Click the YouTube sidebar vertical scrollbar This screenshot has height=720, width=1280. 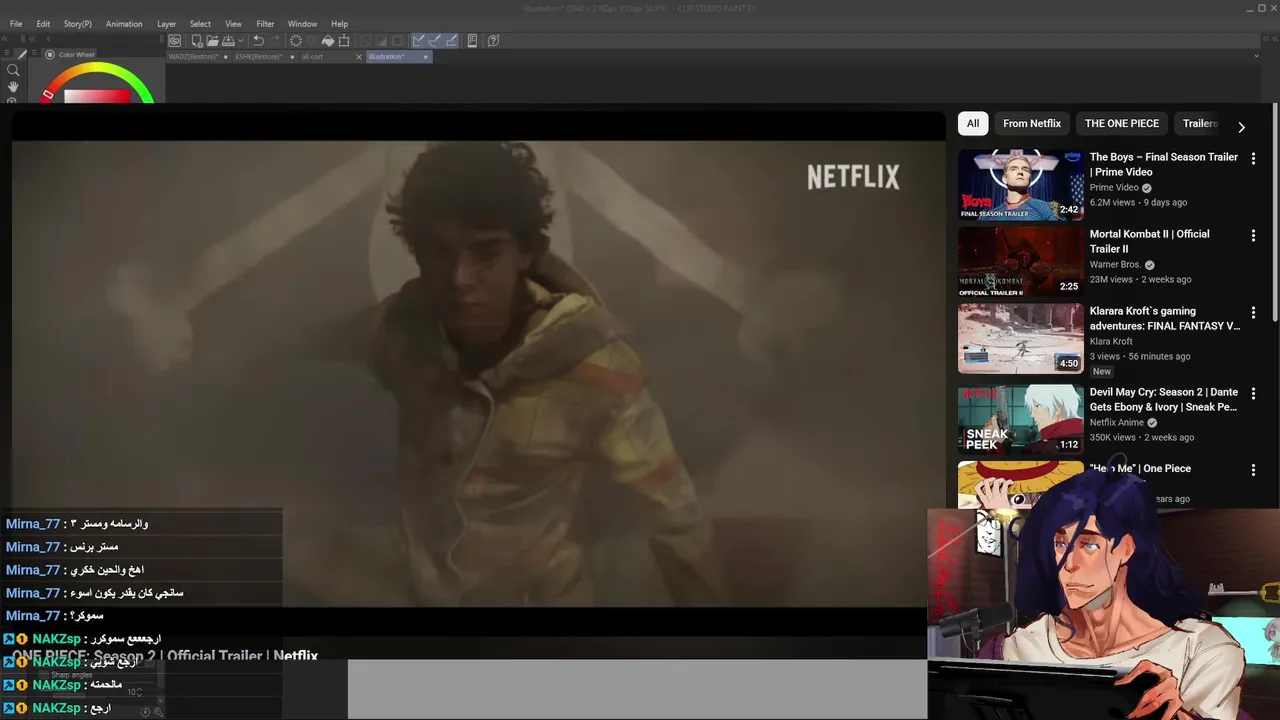point(1275,212)
